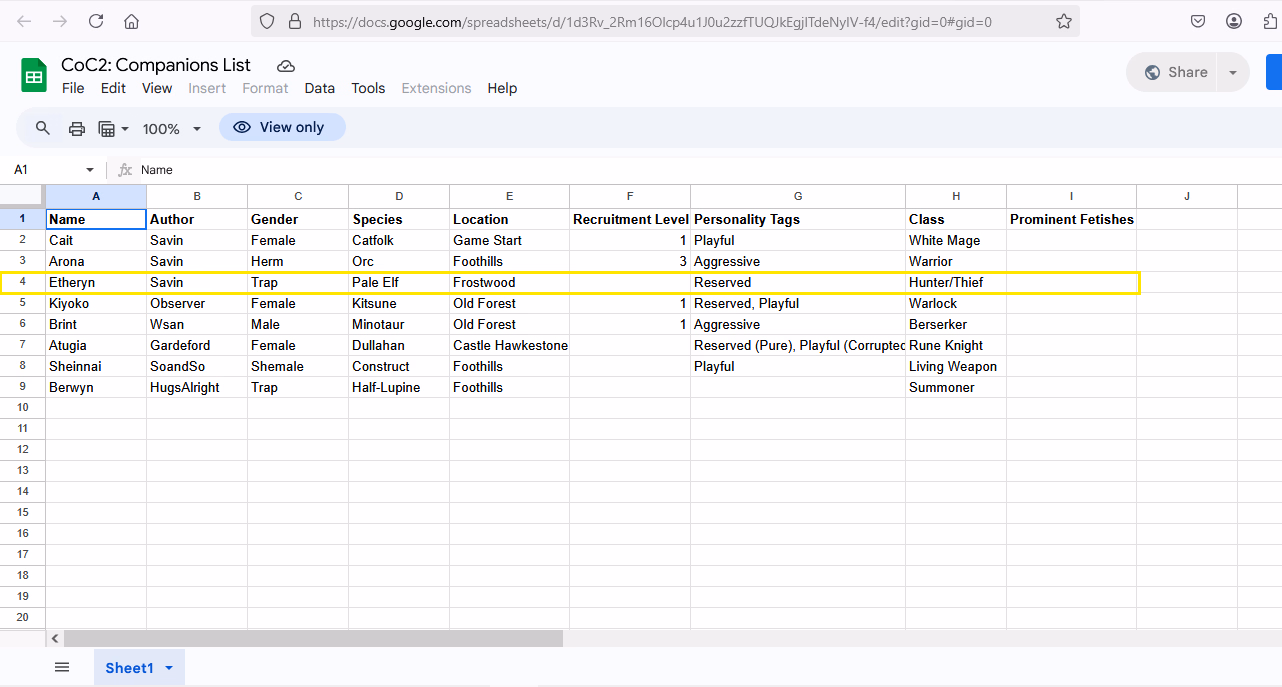Bookmark this page with the star icon

pyautogui.click(x=1064, y=21)
